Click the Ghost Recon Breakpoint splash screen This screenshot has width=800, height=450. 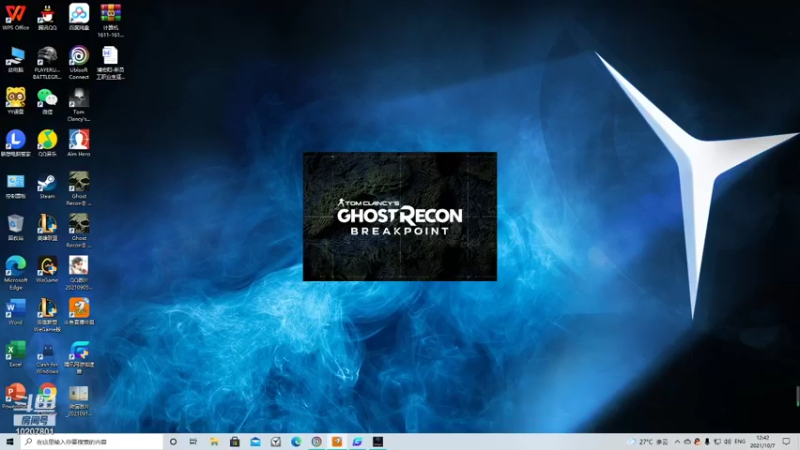(399, 216)
